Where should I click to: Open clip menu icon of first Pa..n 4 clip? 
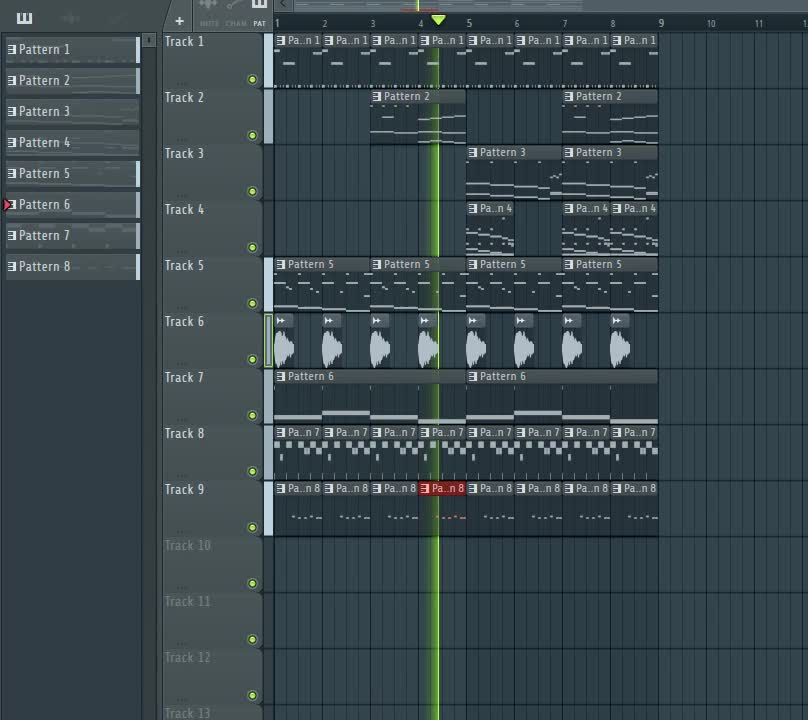click(473, 209)
